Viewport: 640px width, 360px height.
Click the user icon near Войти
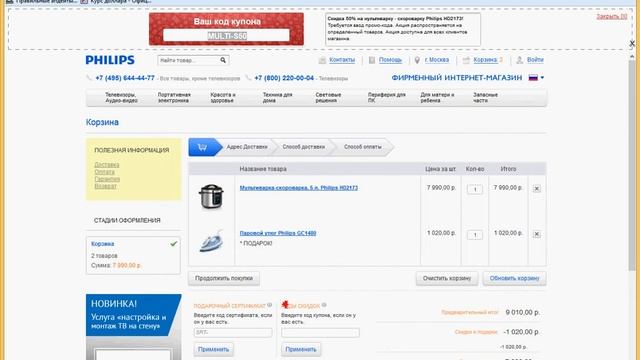pos(520,60)
